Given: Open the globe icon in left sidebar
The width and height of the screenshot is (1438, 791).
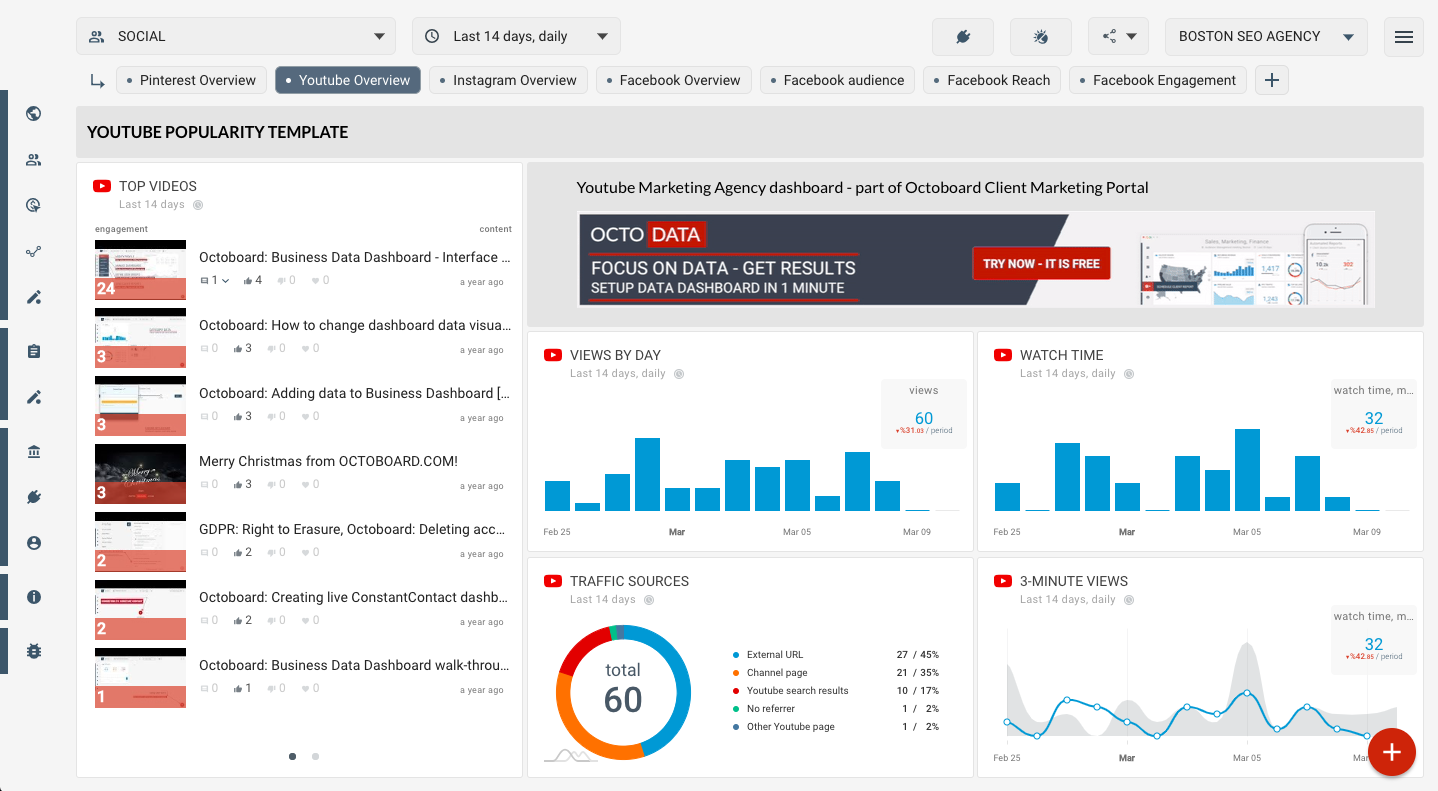Looking at the screenshot, I should click(x=34, y=113).
